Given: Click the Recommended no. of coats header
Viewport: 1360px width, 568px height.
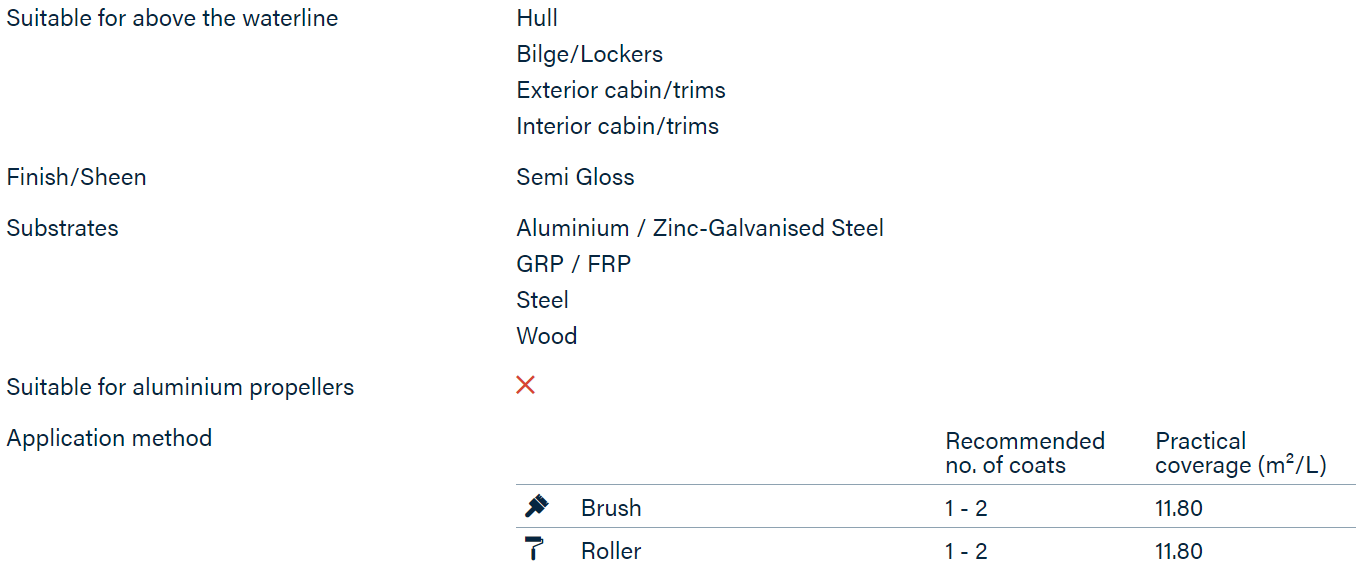Looking at the screenshot, I should tap(1025, 453).
